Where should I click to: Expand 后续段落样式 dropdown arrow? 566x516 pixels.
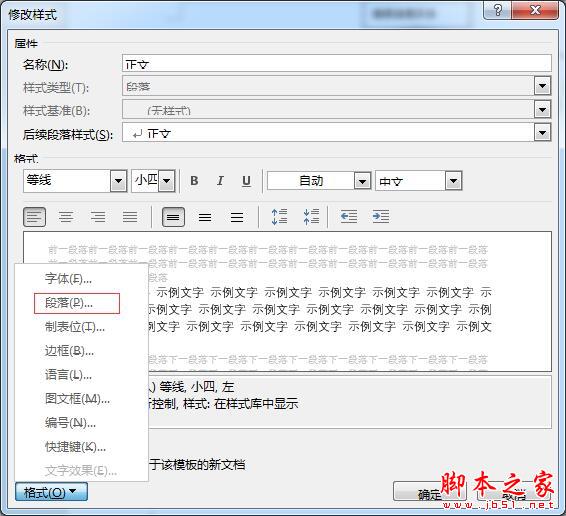click(542, 133)
